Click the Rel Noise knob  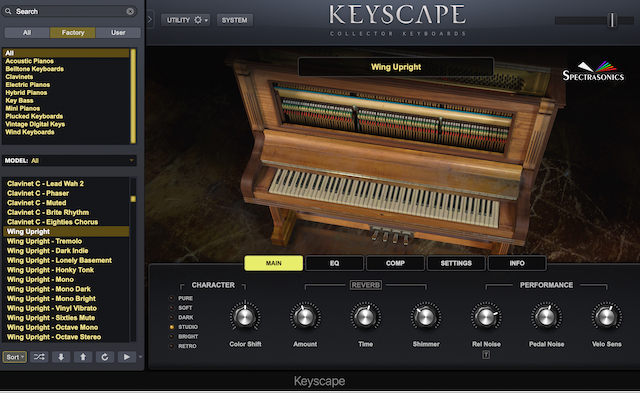[x=486, y=317]
